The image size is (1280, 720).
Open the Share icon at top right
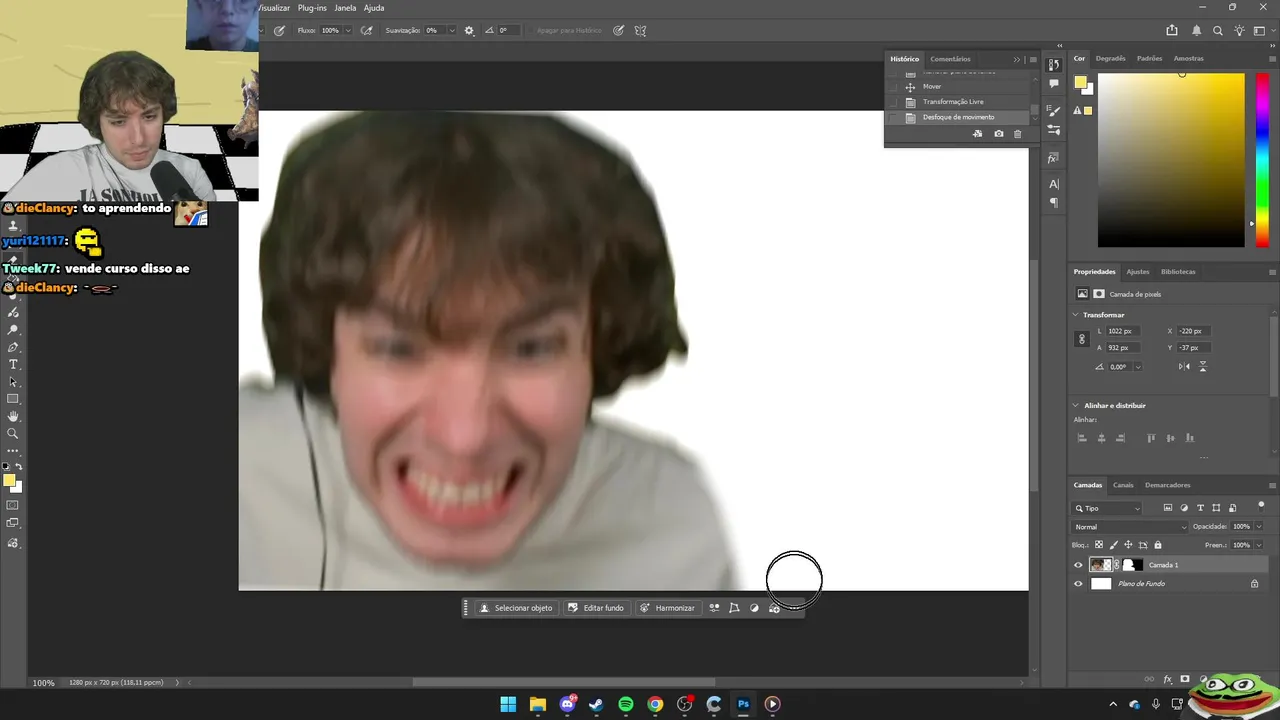[x=1172, y=31]
